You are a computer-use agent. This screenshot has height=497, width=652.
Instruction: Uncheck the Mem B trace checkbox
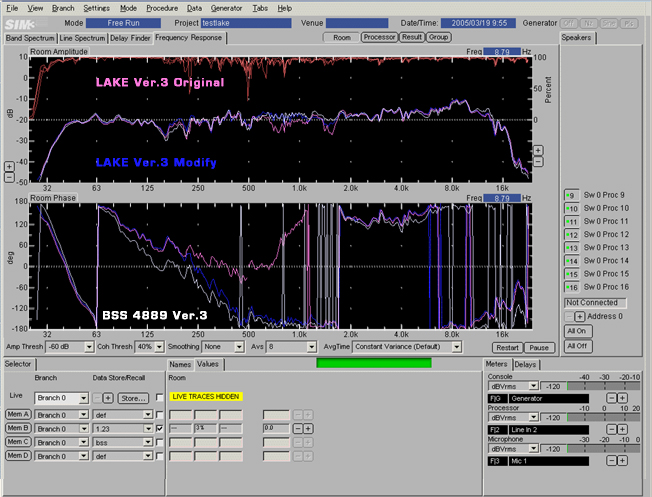coord(159,428)
